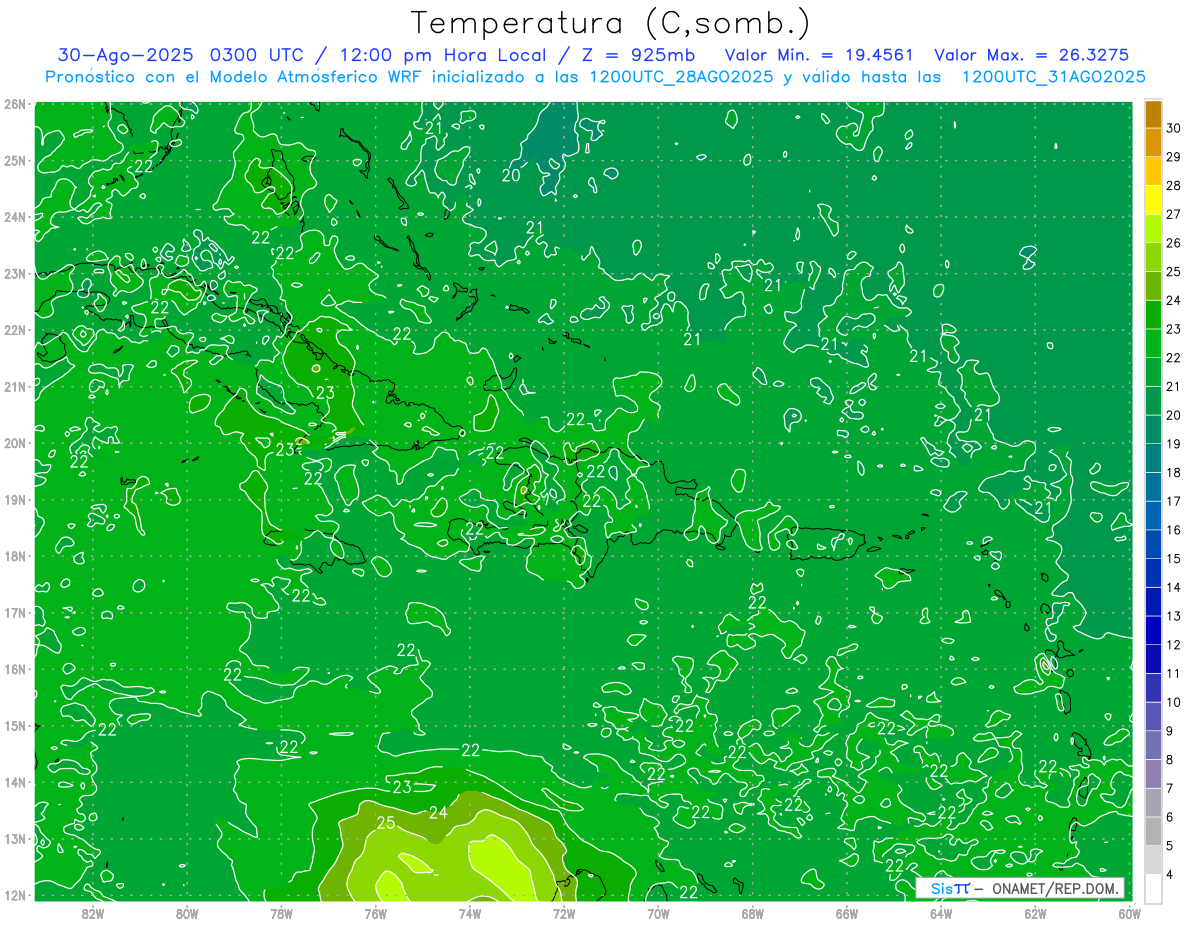
Task: Click the color-scale label "4"
Action: [1170, 875]
